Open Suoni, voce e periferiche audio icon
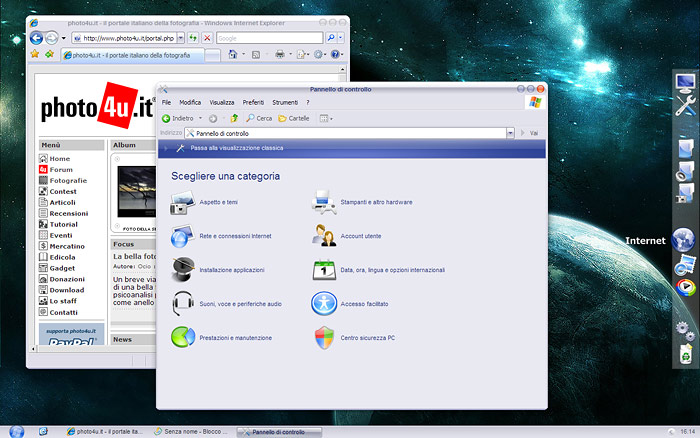700x438 pixels. click(182, 304)
